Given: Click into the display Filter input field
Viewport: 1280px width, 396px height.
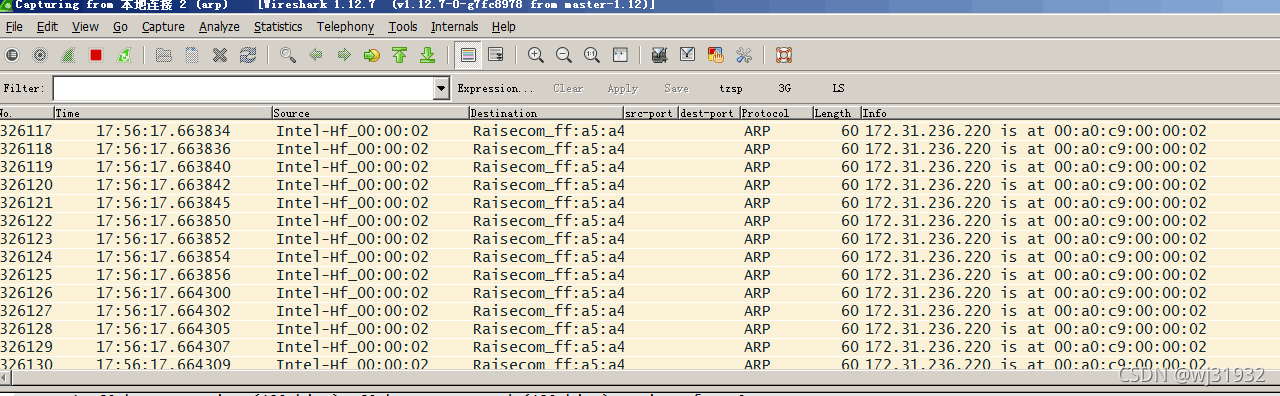Looking at the screenshot, I should tap(244, 88).
